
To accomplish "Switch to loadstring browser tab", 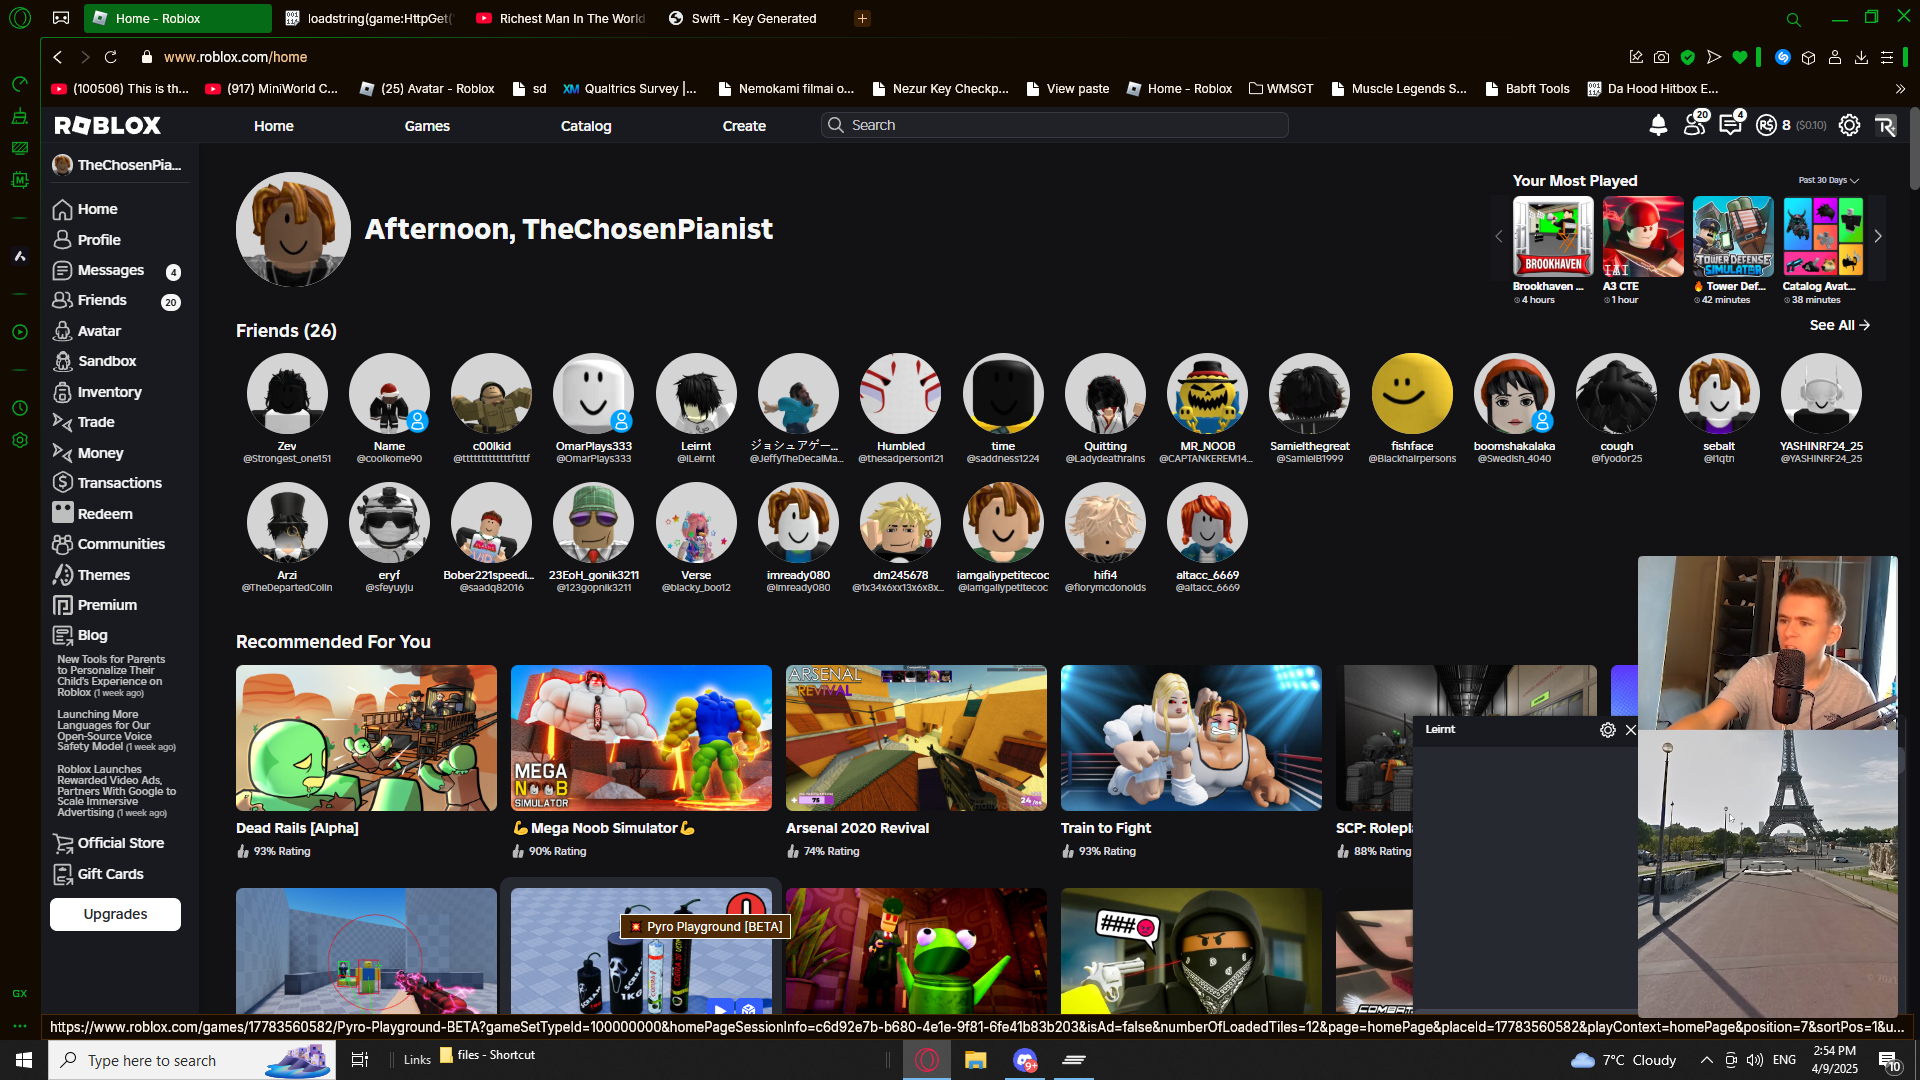I will 369,18.
